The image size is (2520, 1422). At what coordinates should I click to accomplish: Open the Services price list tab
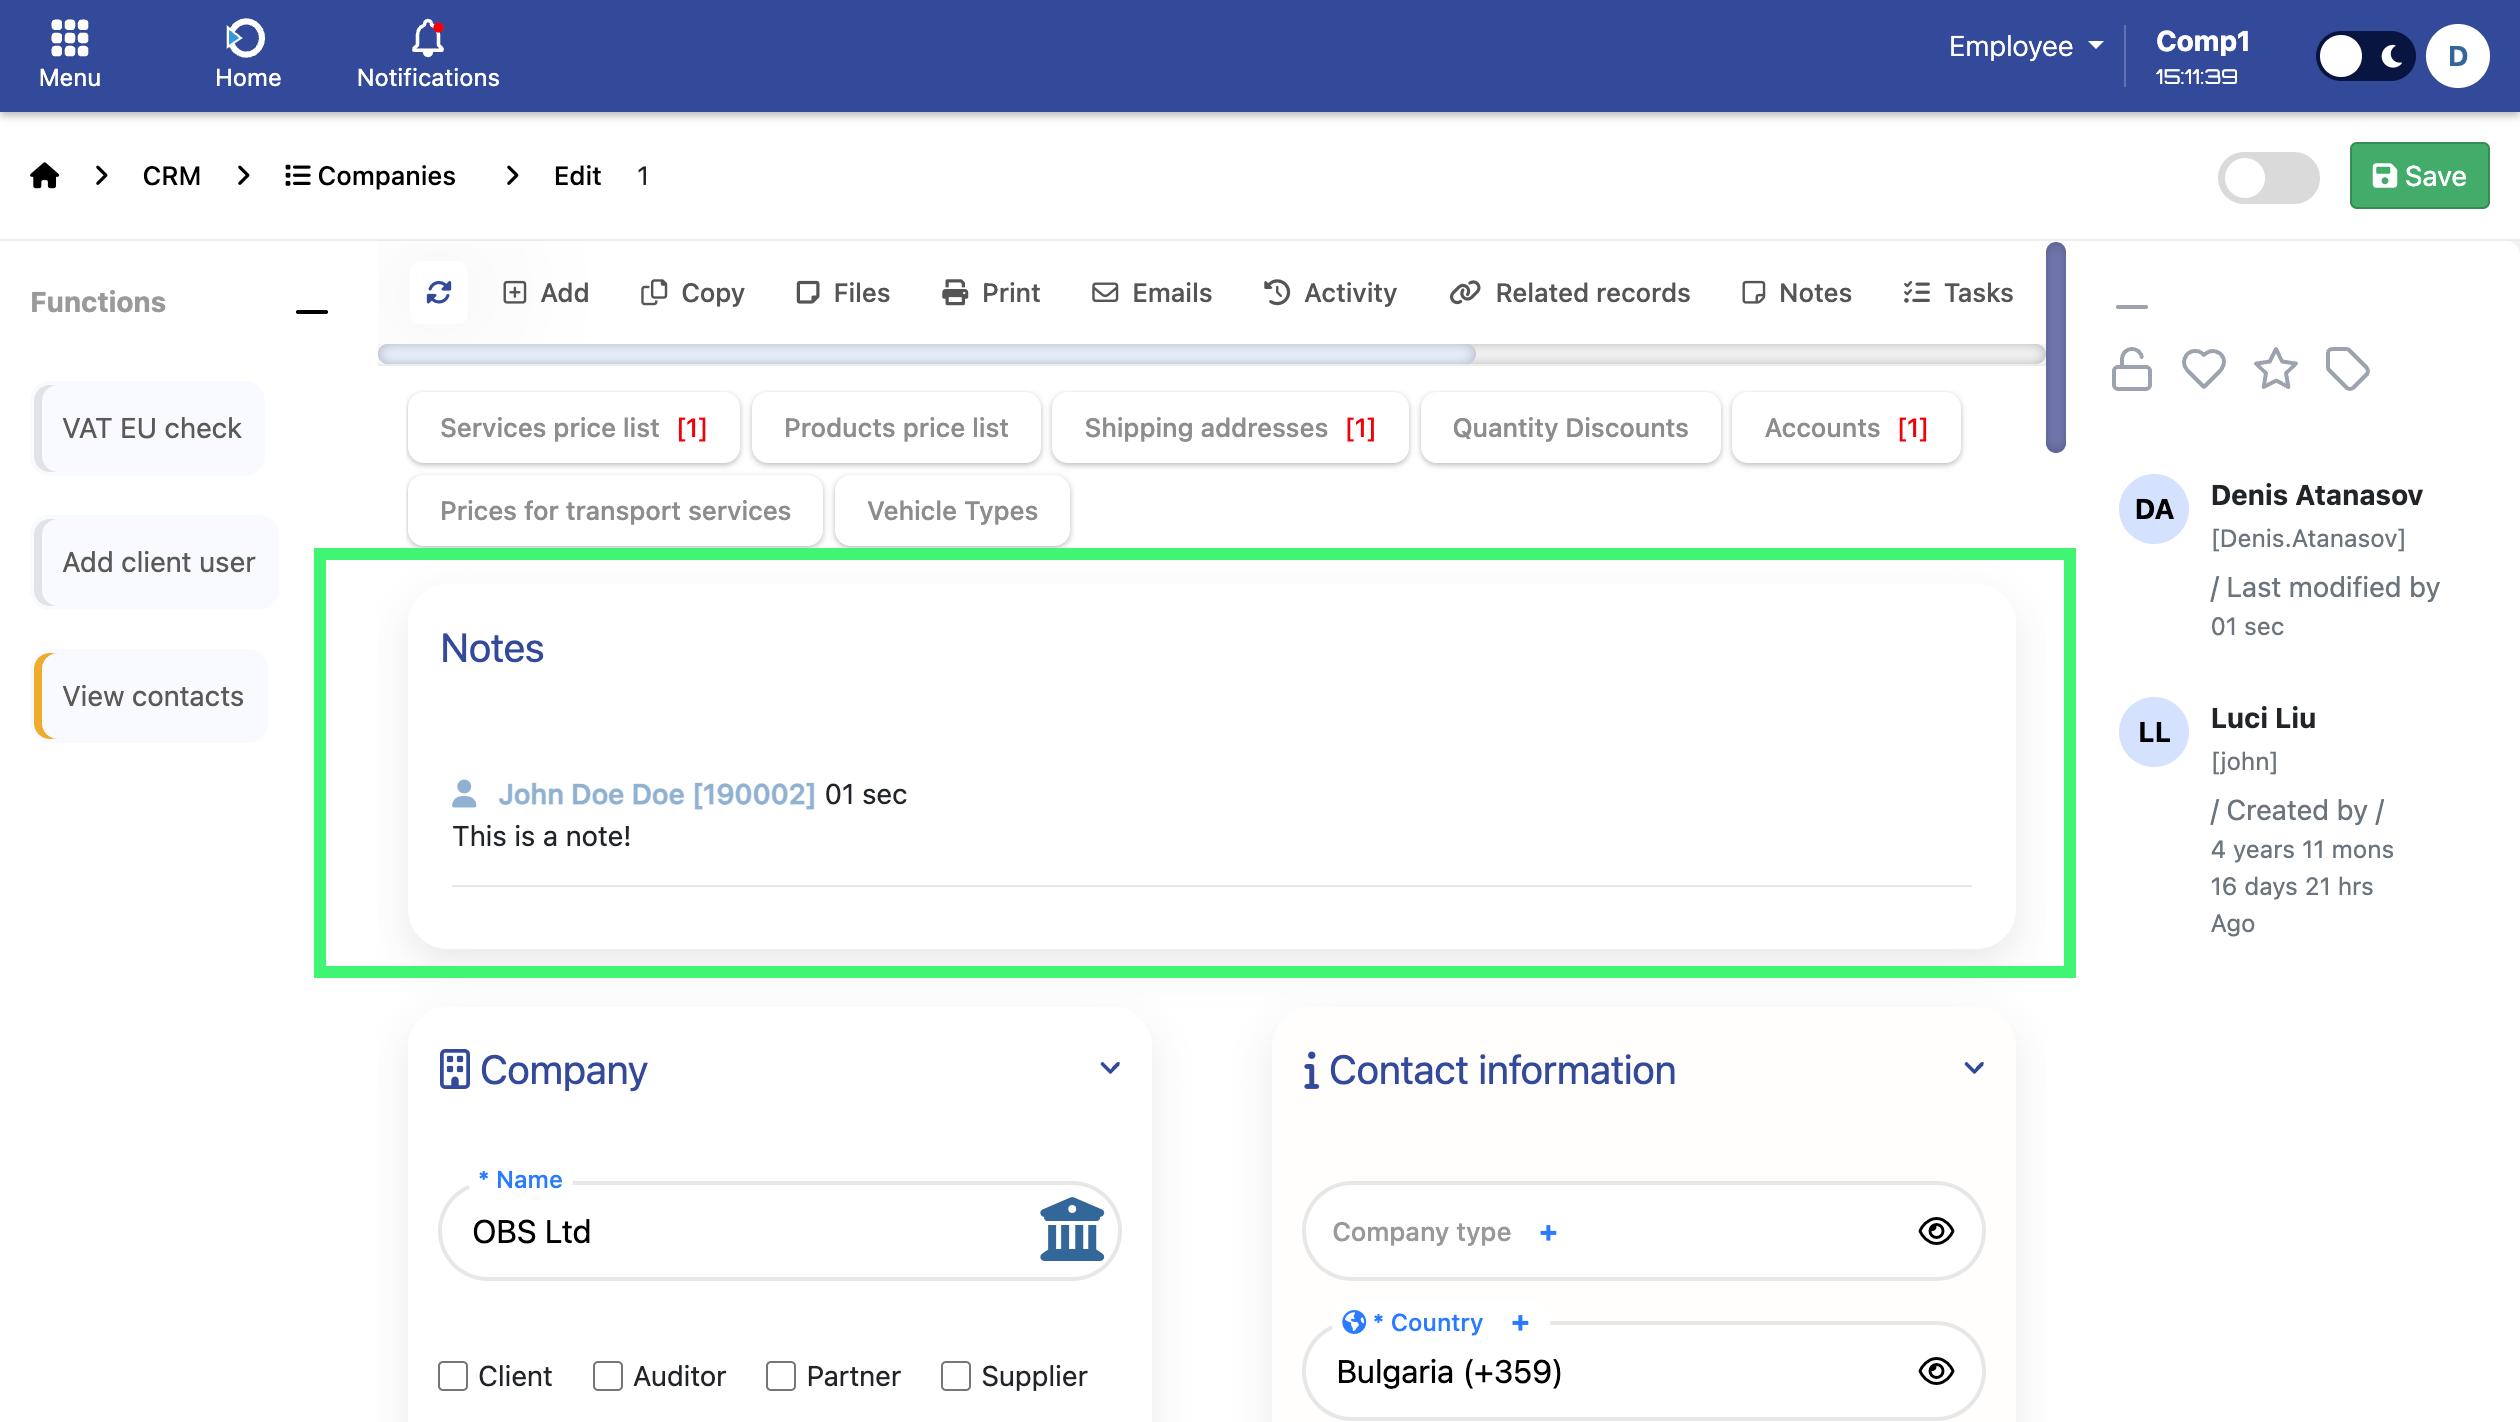(x=573, y=428)
